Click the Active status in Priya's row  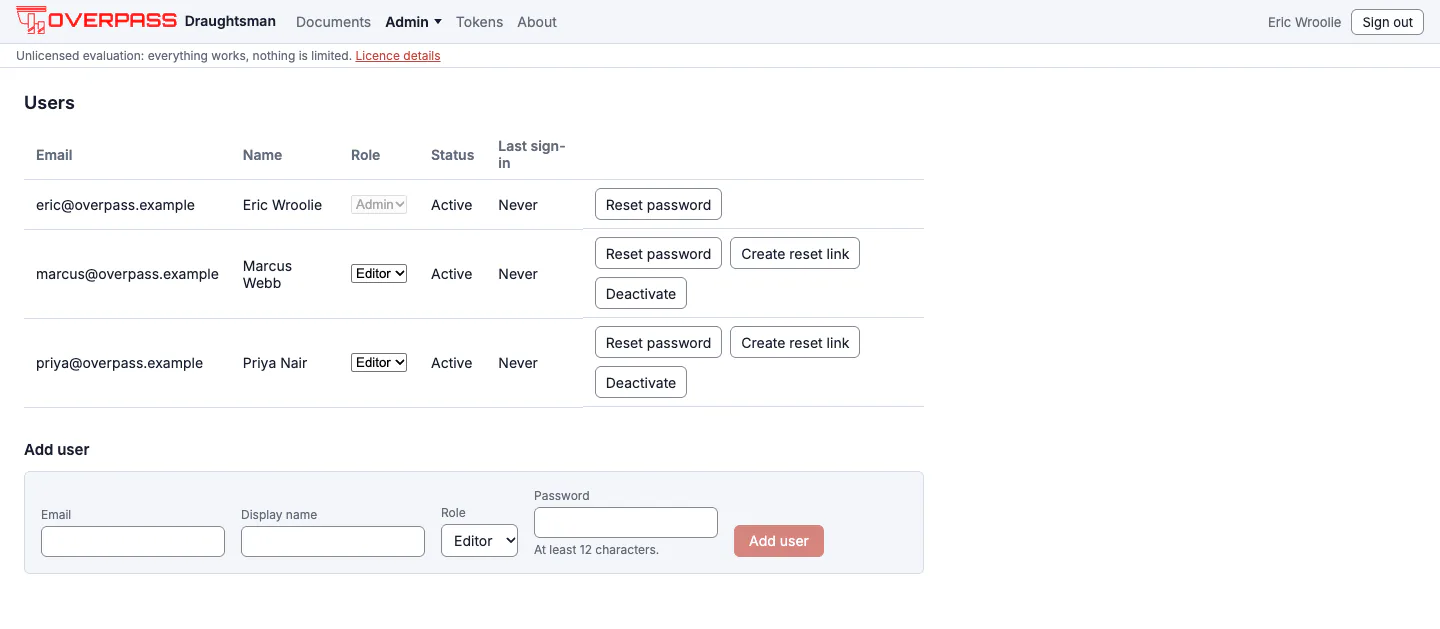pos(451,363)
